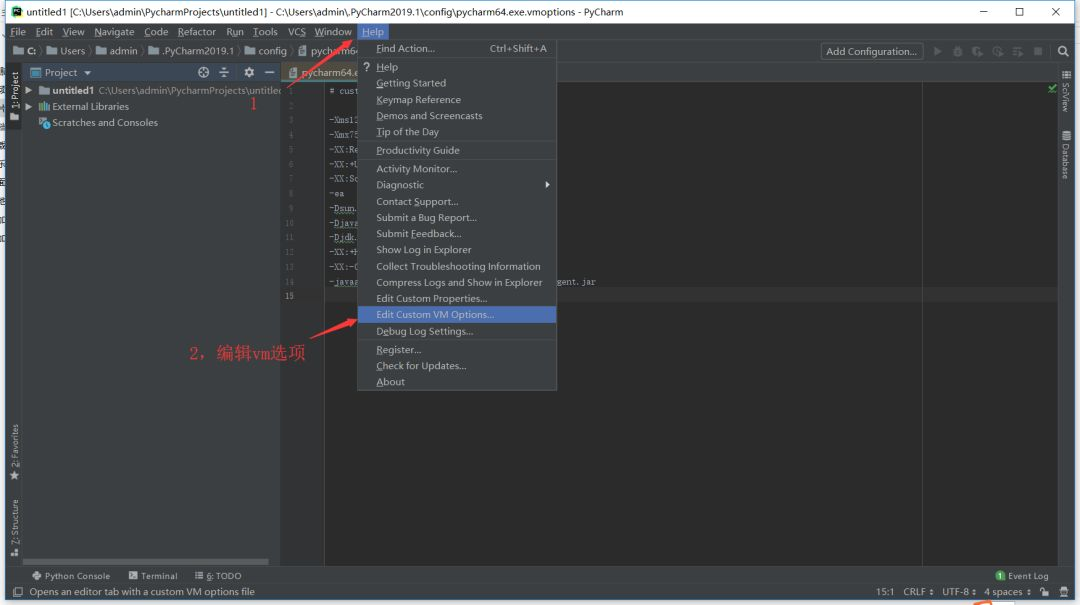The width and height of the screenshot is (1080, 605).
Task: Open Project panel settings gear
Action: [x=249, y=72]
